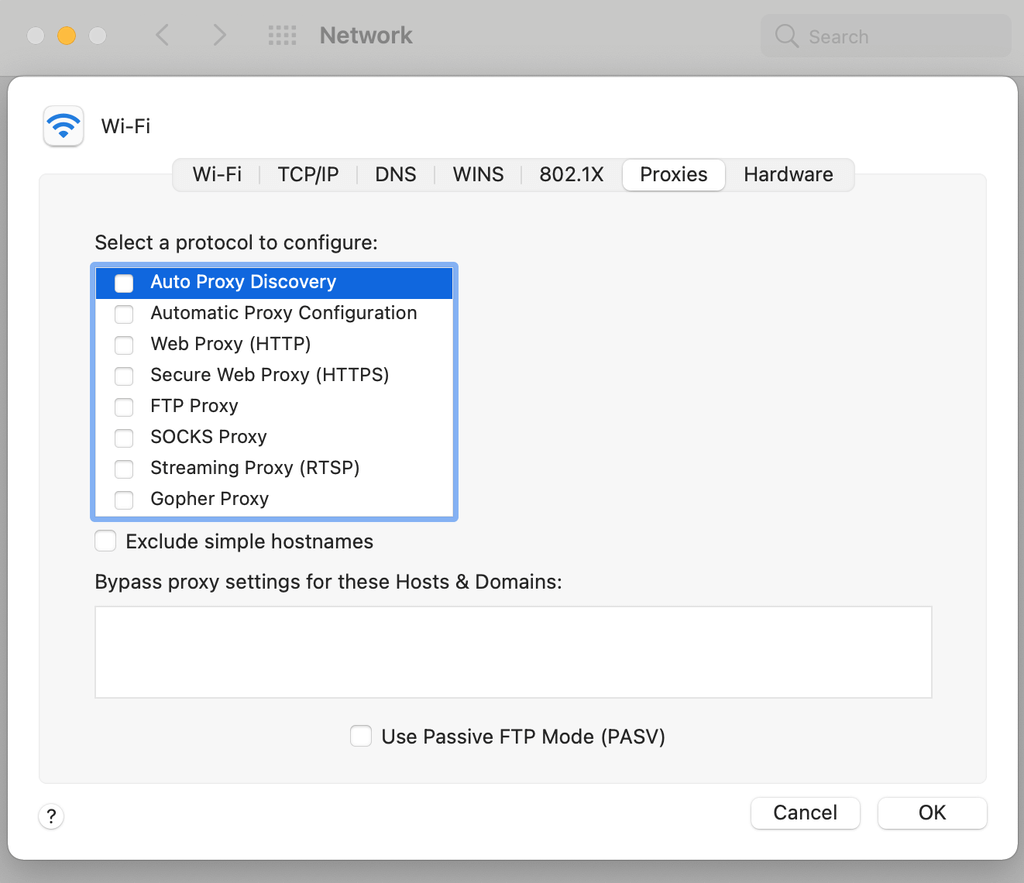Open help via the question mark icon
The width and height of the screenshot is (1024, 883).
coord(51,816)
